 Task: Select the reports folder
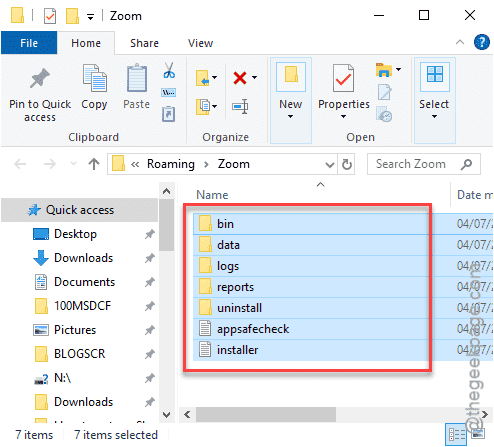(235, 287)
